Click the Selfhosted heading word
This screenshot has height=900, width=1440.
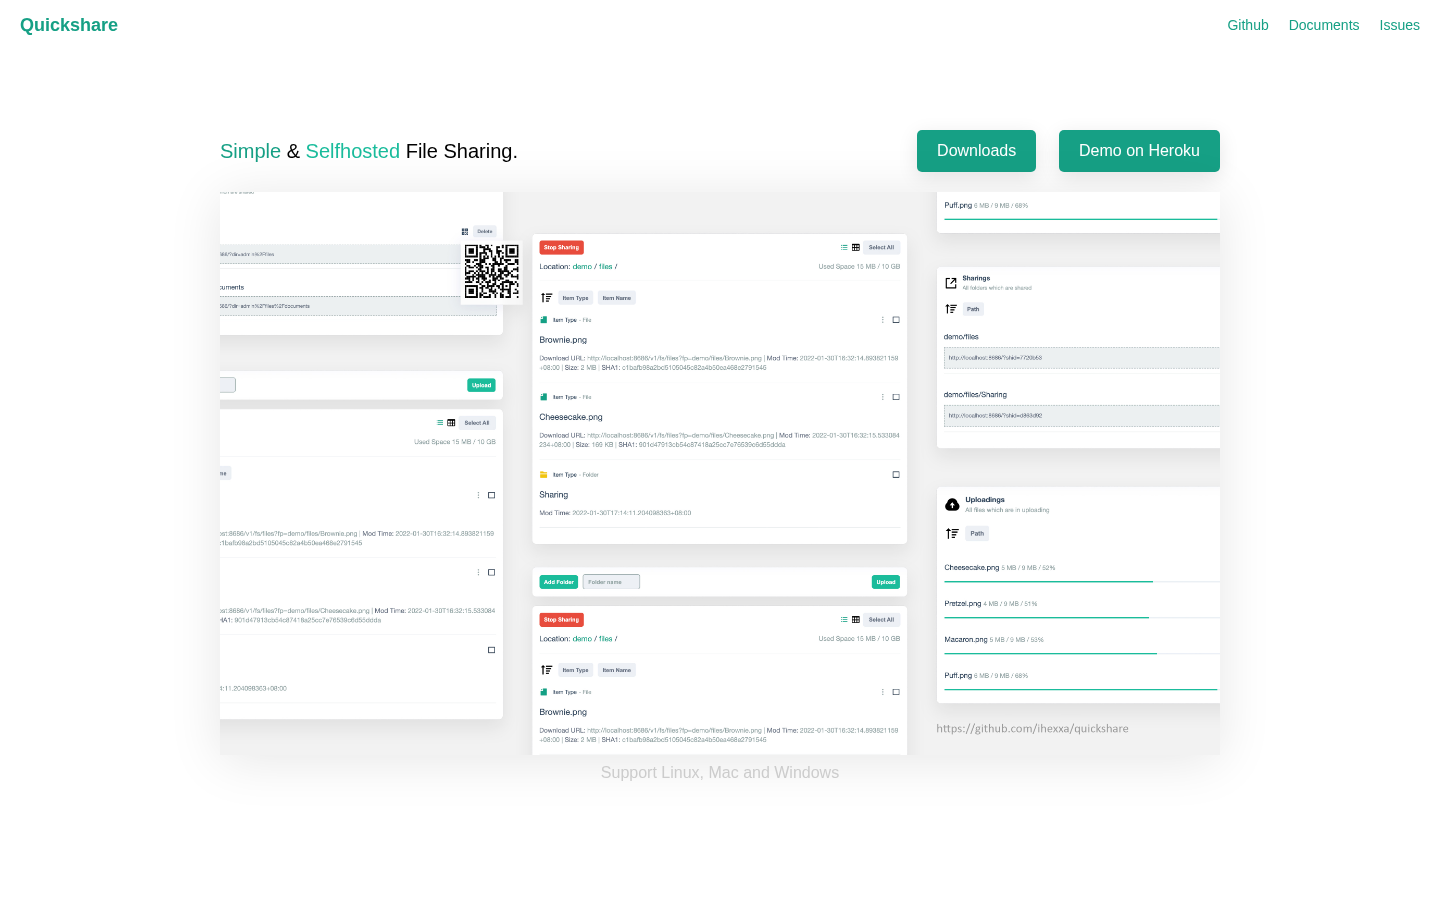point(353,151)
